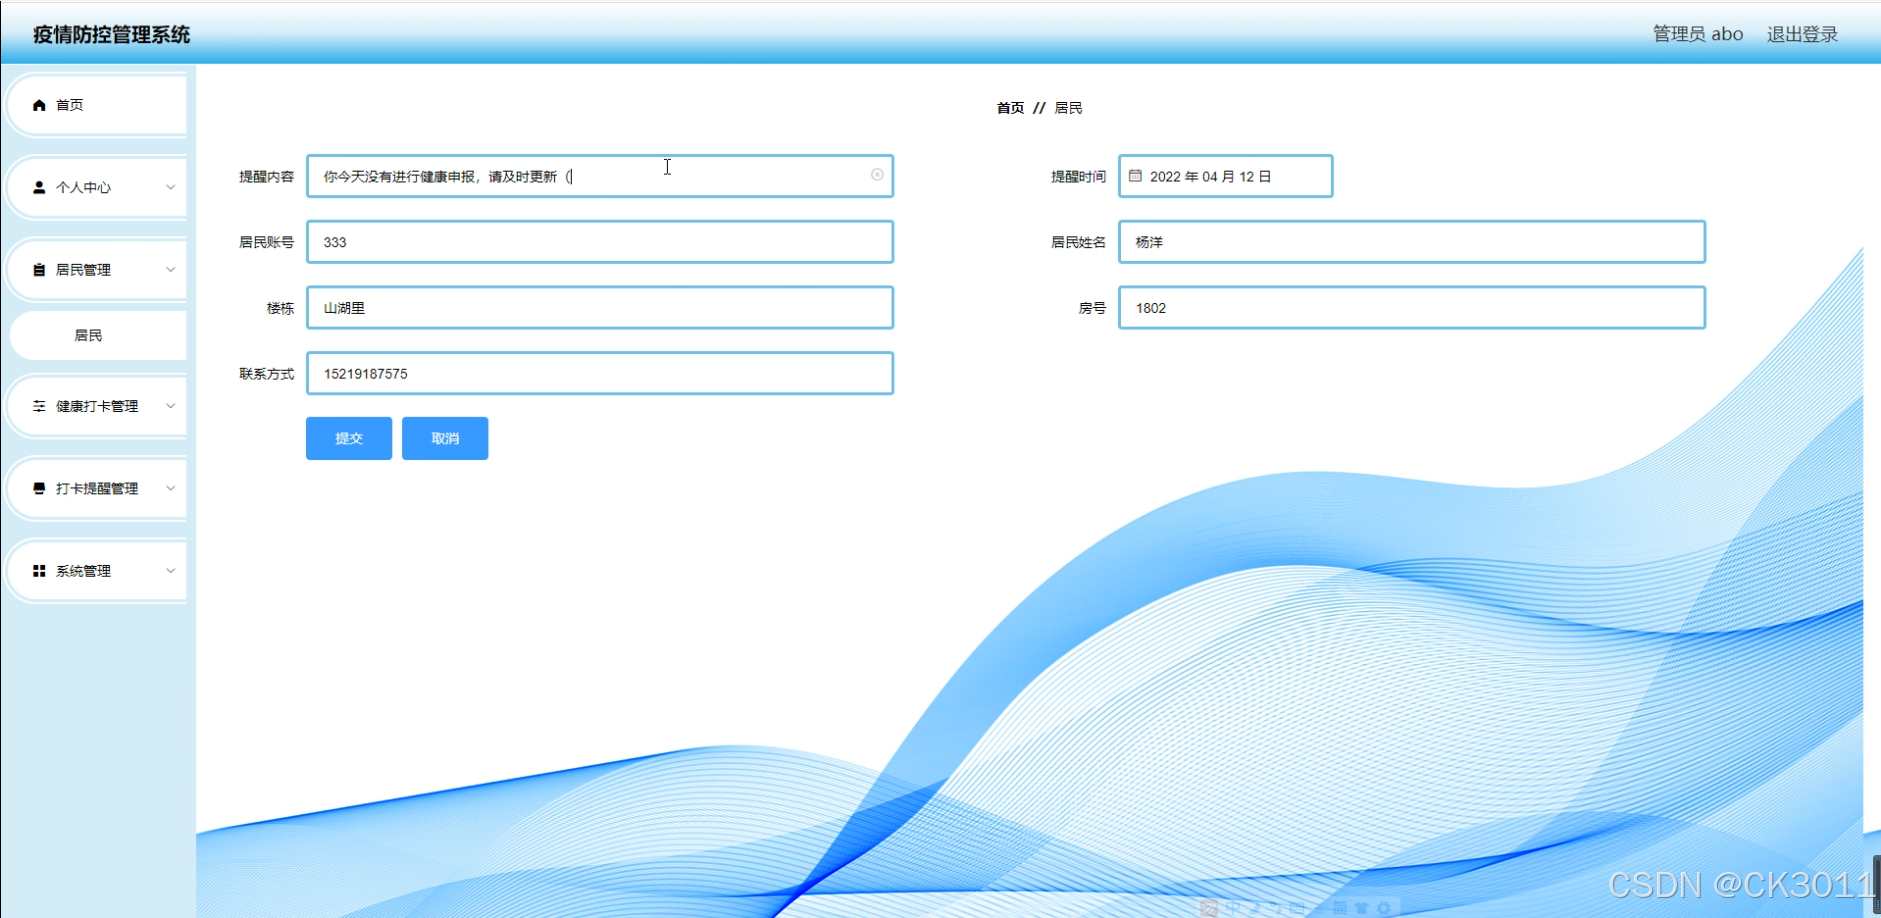This screenshot has height=918, width=1881.
Task: Click the 房号 field label
Action: click(1092, 308)
